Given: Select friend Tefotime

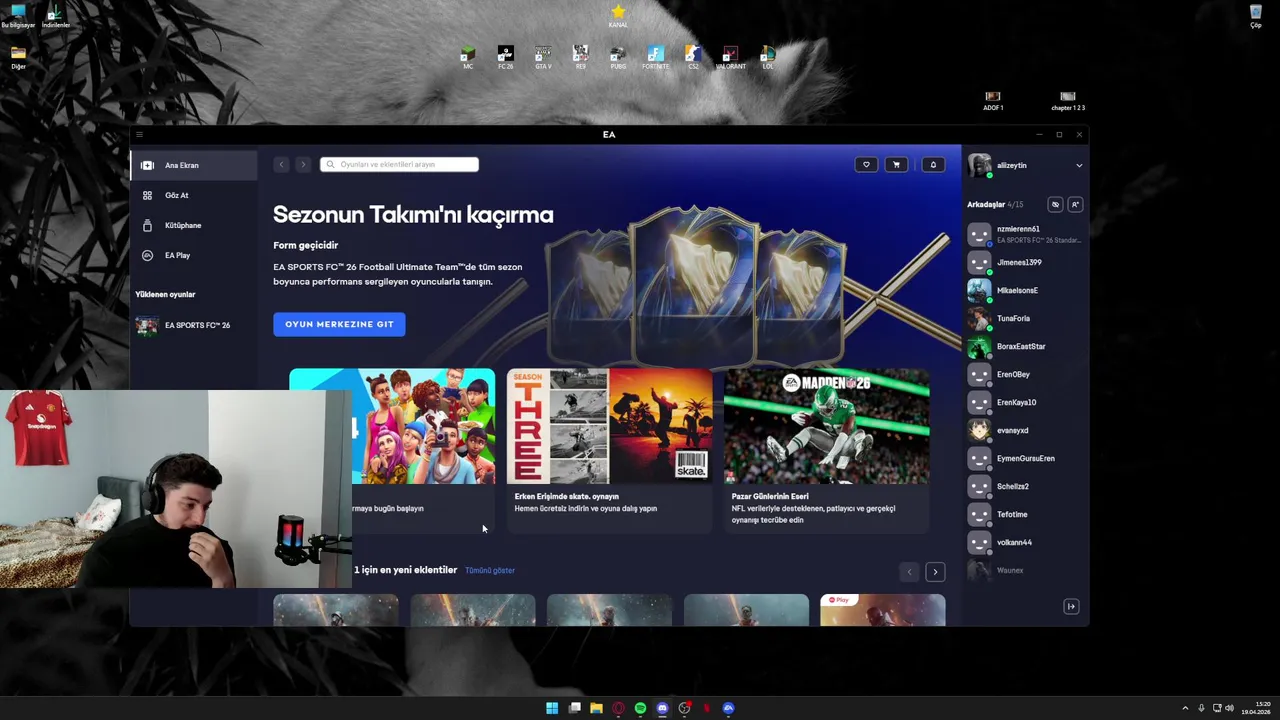Looking at the screenshot, I should click(x=1024, y=514).
